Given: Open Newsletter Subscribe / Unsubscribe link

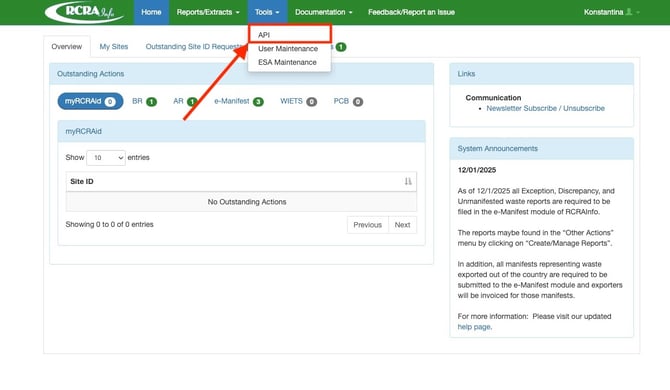Looking at the screenshot, I should pyautogui.click(x=545, y=108).
